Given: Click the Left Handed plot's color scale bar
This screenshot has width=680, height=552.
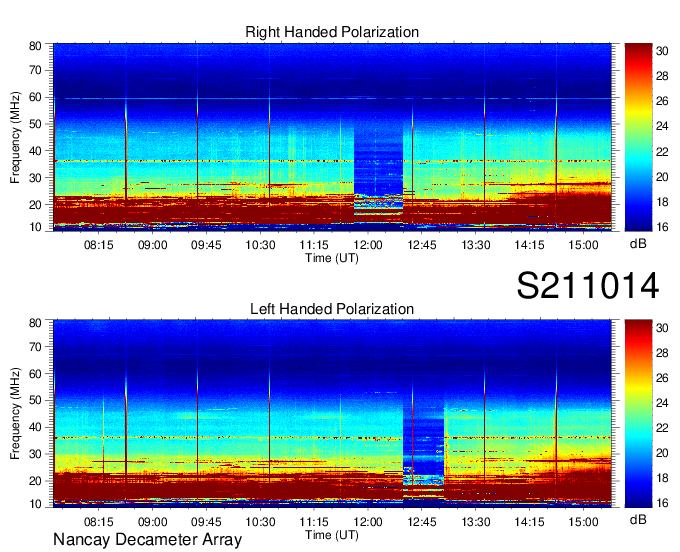Looking at the screenshot, I should (x=638, y=414).
